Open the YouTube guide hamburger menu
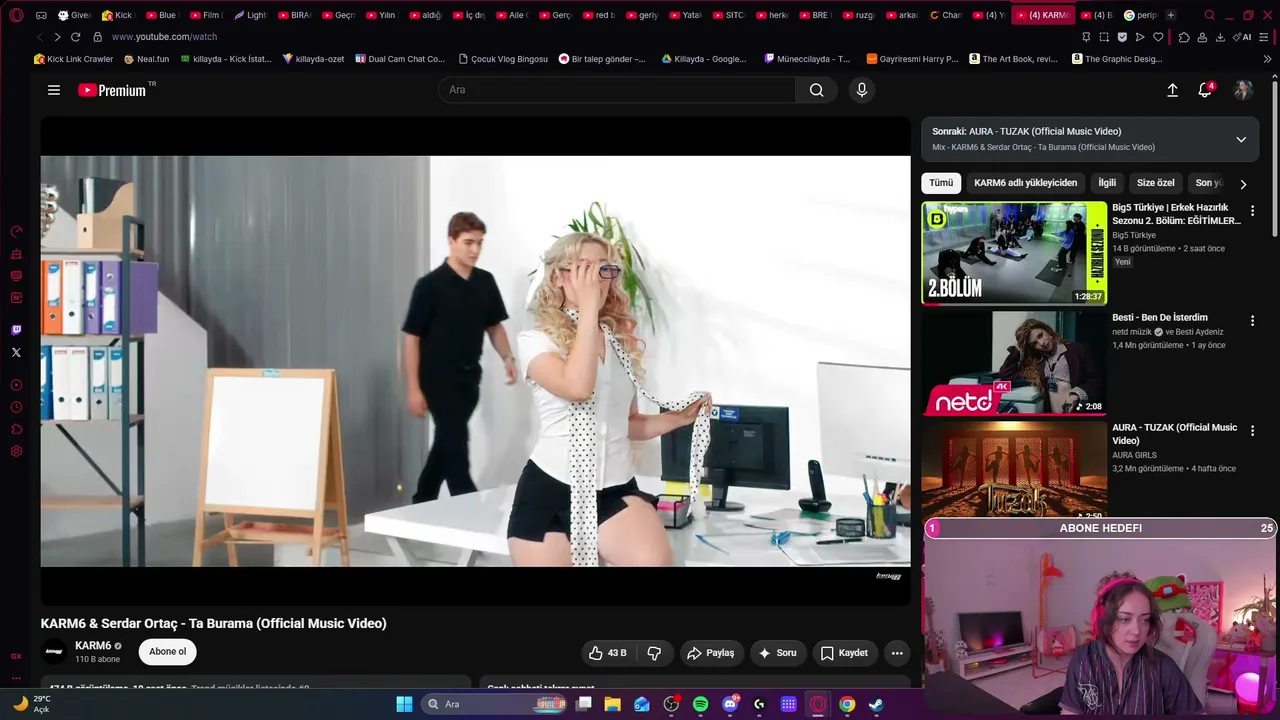 pos(54,90)
